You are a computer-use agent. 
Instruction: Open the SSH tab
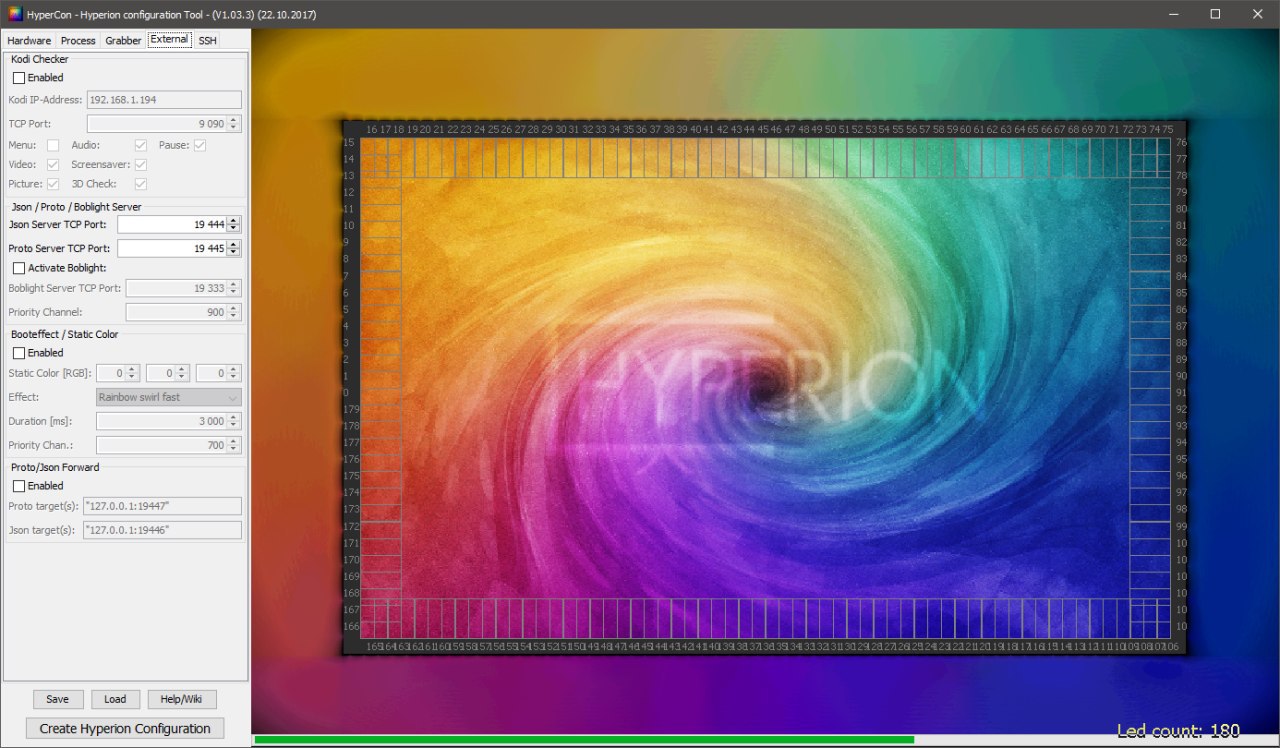[x=207, y=41]
